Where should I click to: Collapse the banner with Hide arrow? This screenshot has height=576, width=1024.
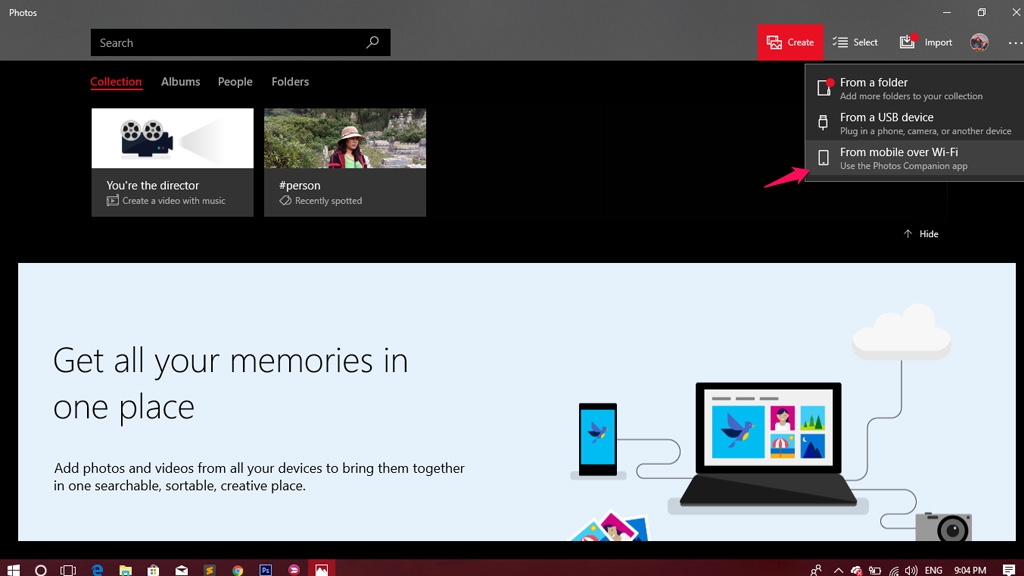921,234
